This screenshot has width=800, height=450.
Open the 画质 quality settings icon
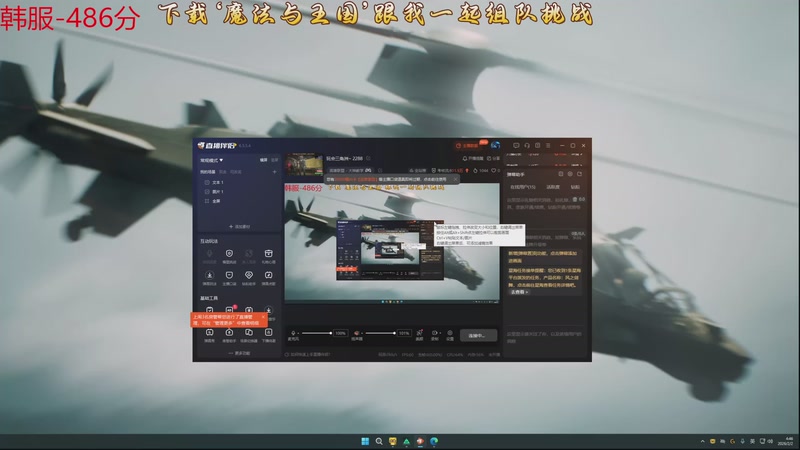click(419, 333)
